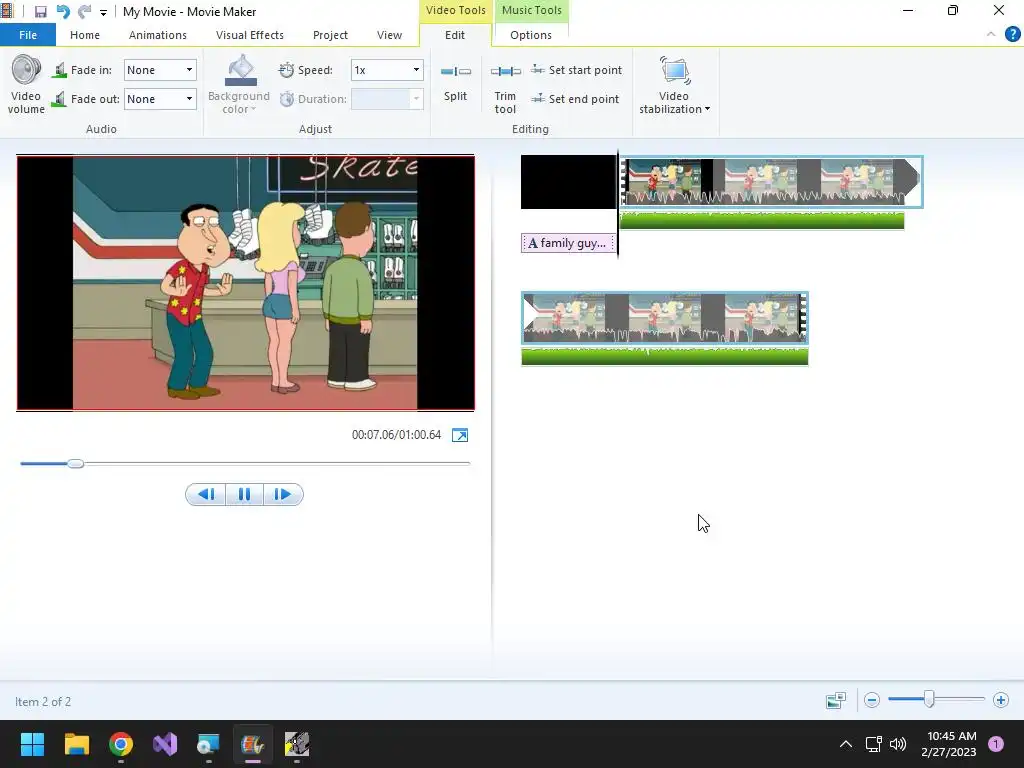Viewport: 1024px width, 768px height.
Task: Zoom out the timeline with minus button
Action: 872,700
